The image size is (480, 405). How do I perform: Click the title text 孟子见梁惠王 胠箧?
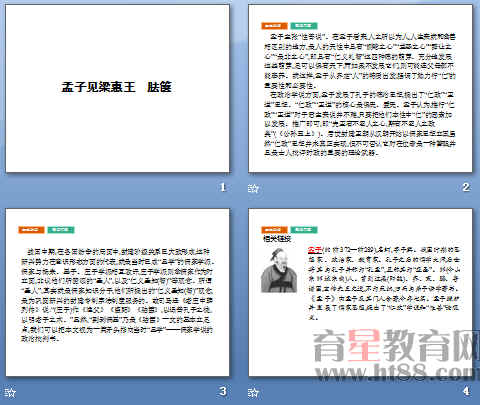[116, 87]
